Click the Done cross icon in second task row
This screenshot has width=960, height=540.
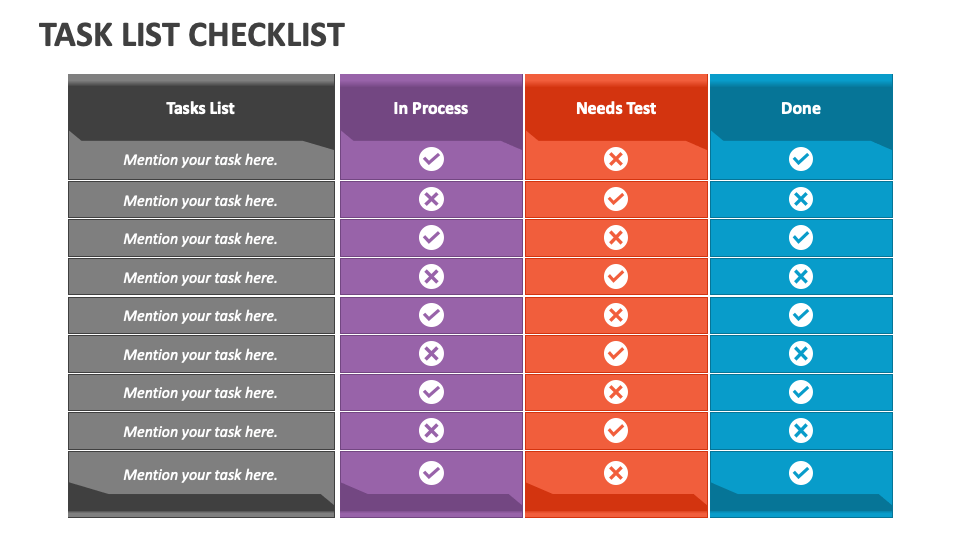801,199
